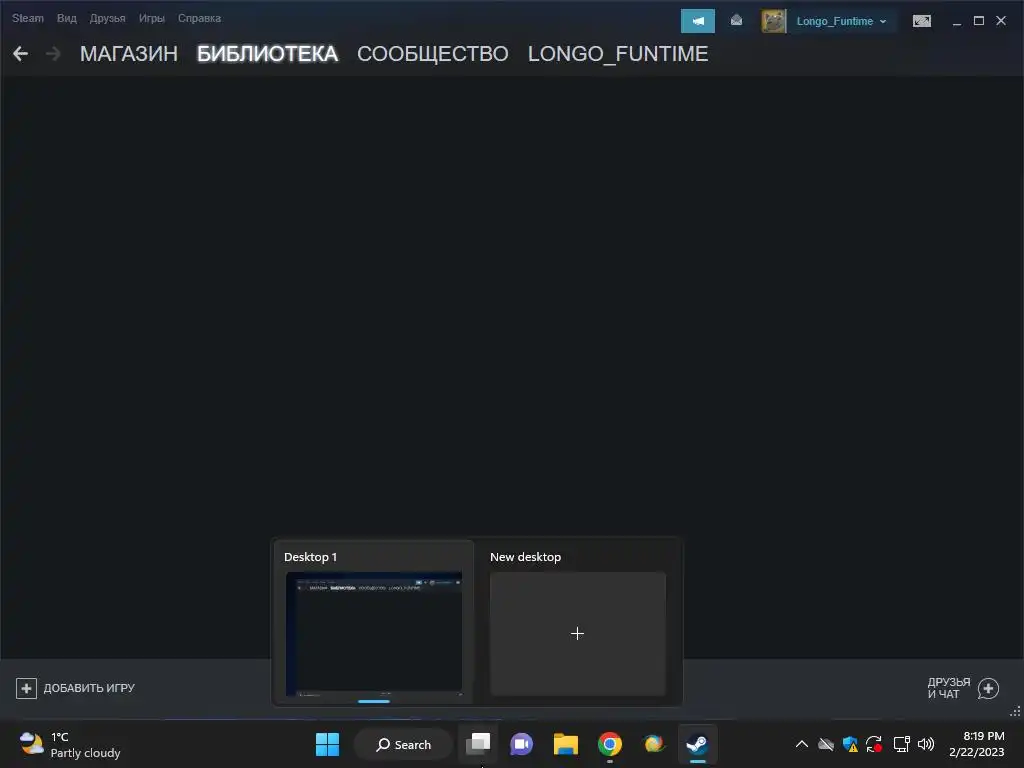The image size is (1024, 768).
Task: Click the Task View taskbar icon
Action: pyautogui.click(x=478, y=744)
